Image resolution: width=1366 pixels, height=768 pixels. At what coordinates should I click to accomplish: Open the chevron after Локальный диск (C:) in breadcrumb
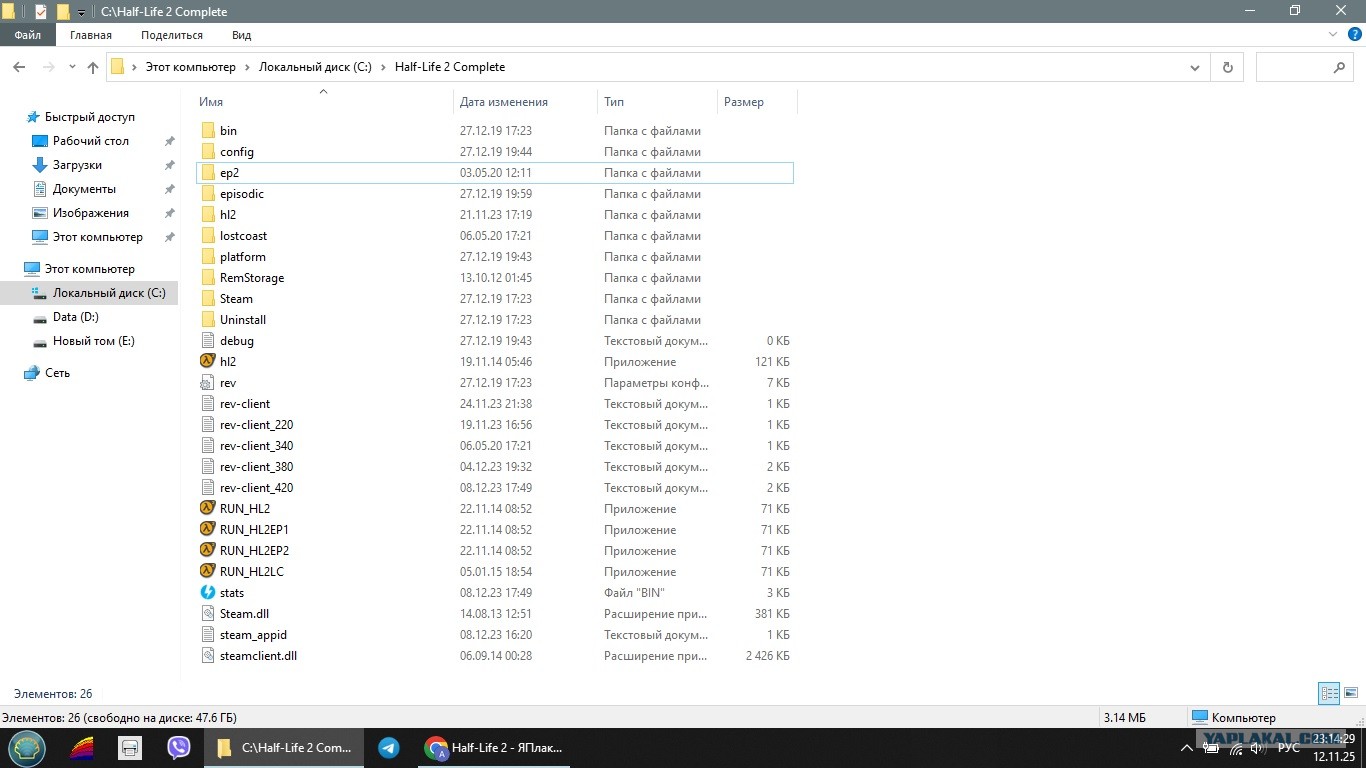pos(383,67)
